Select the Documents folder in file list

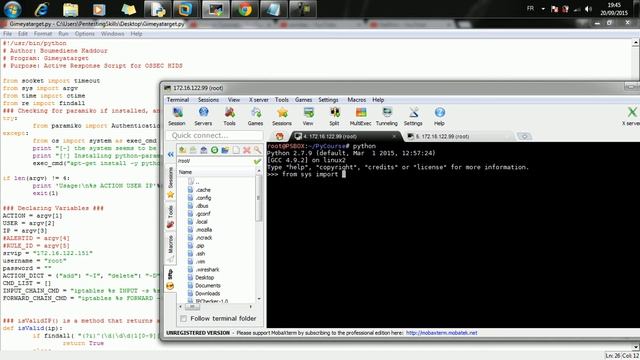tap(204, 286)
